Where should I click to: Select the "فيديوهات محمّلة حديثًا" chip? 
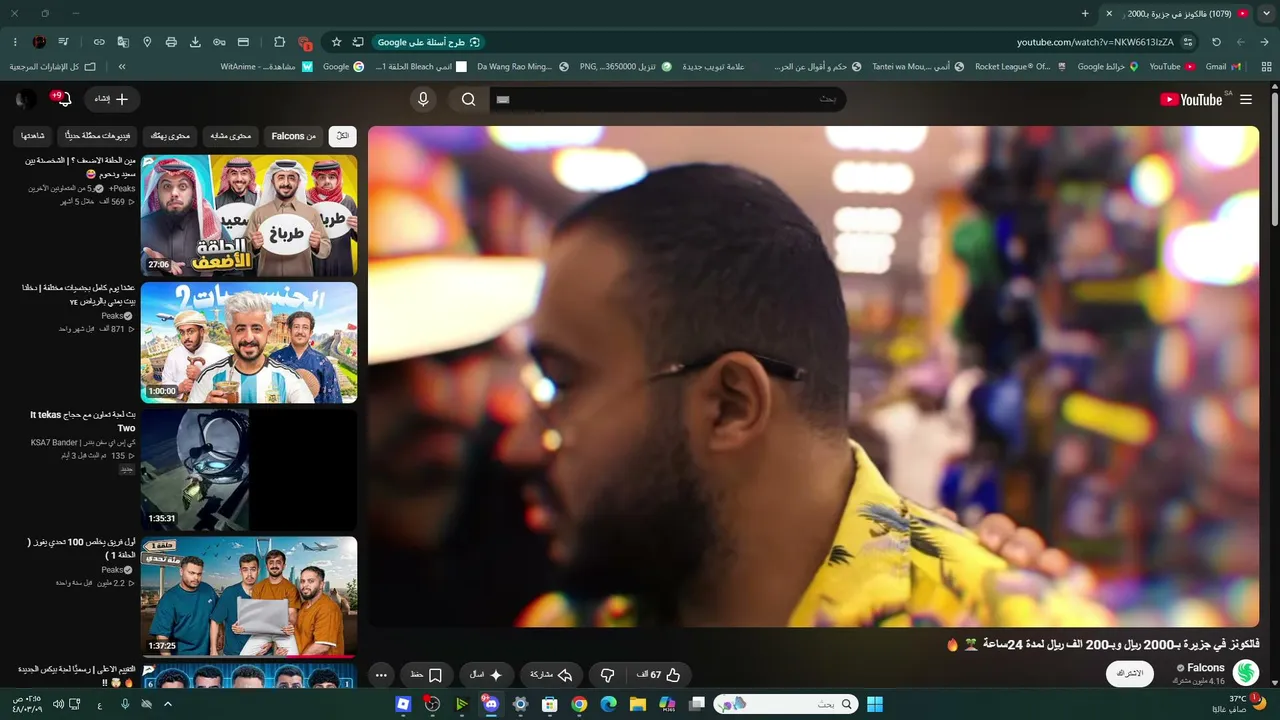(97, 136)
